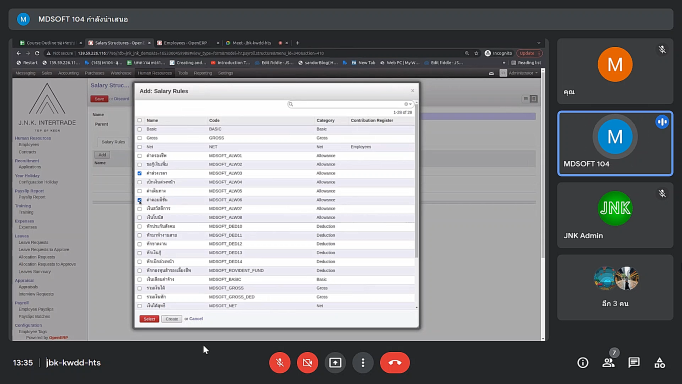Viewport: 682px width, 384px height.
Task: Click the Incognito indicator in the browser
Action: 498,53
